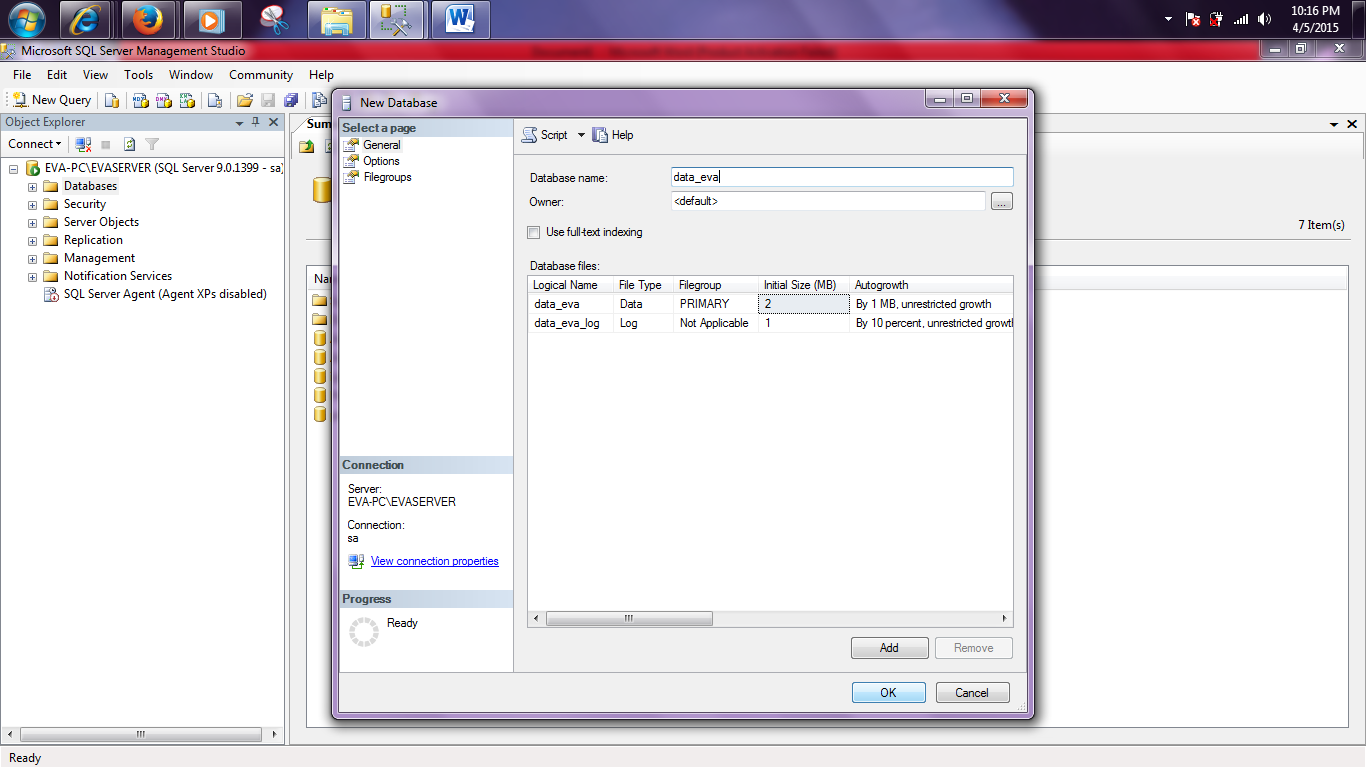Expand the Notification Services node
Image resolution: width=1366 pixels, height=768 pixels.
[x=32, y=277]
